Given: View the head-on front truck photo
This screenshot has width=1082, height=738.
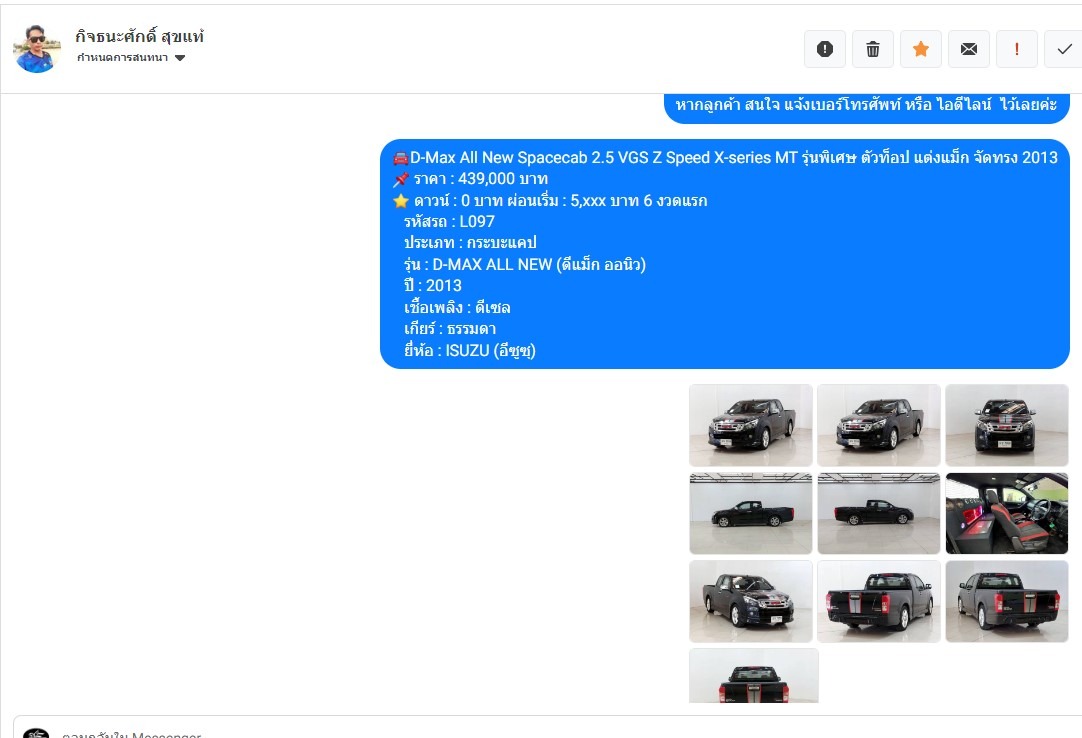Looking at the screenshot, I should (1007, 425).
